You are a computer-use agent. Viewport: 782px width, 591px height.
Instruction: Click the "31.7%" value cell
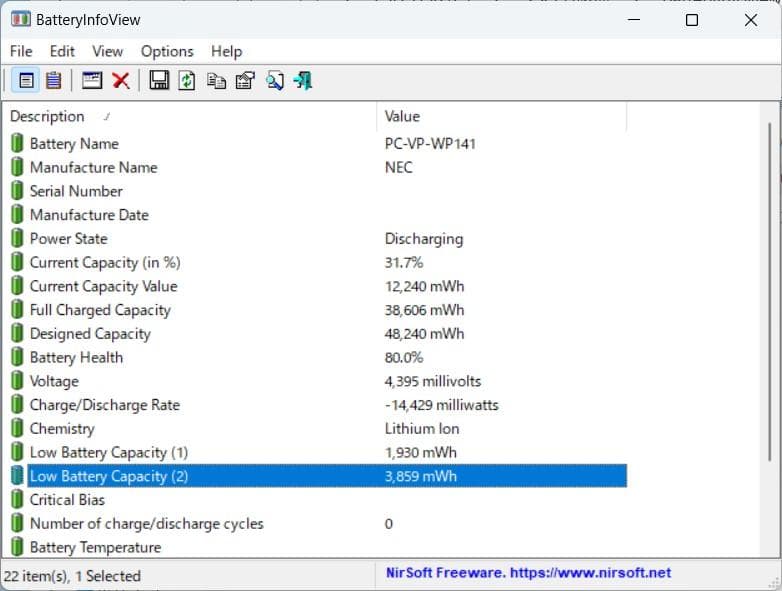click(404, 263)
